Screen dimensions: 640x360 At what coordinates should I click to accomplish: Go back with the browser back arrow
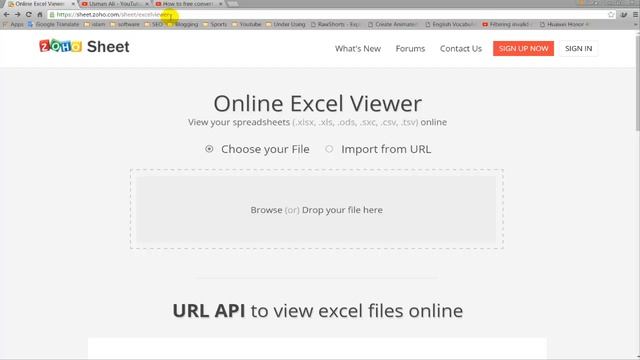pyautogui.click(x=7, y=14)
